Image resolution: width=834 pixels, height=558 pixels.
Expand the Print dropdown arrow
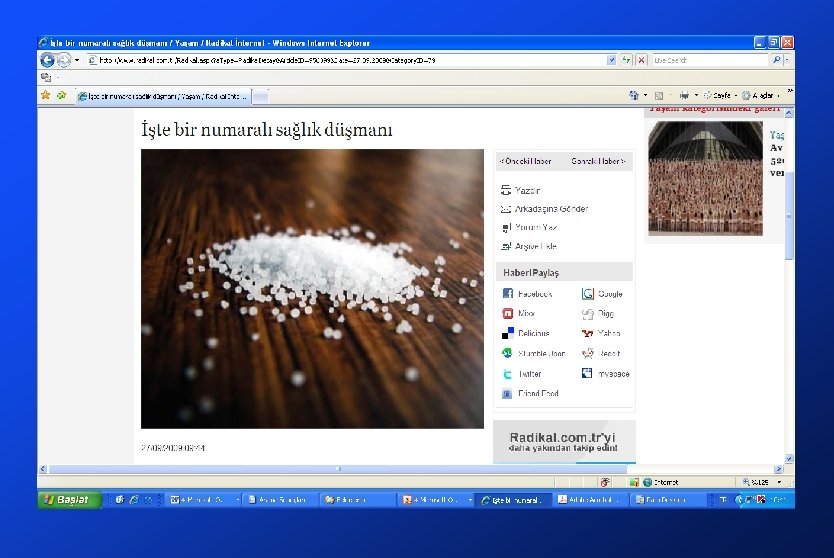point(696,95)
